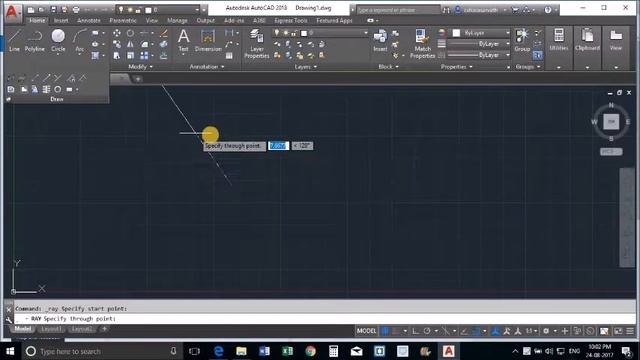Click the dynamic input distance field

(x=278, y=146)
